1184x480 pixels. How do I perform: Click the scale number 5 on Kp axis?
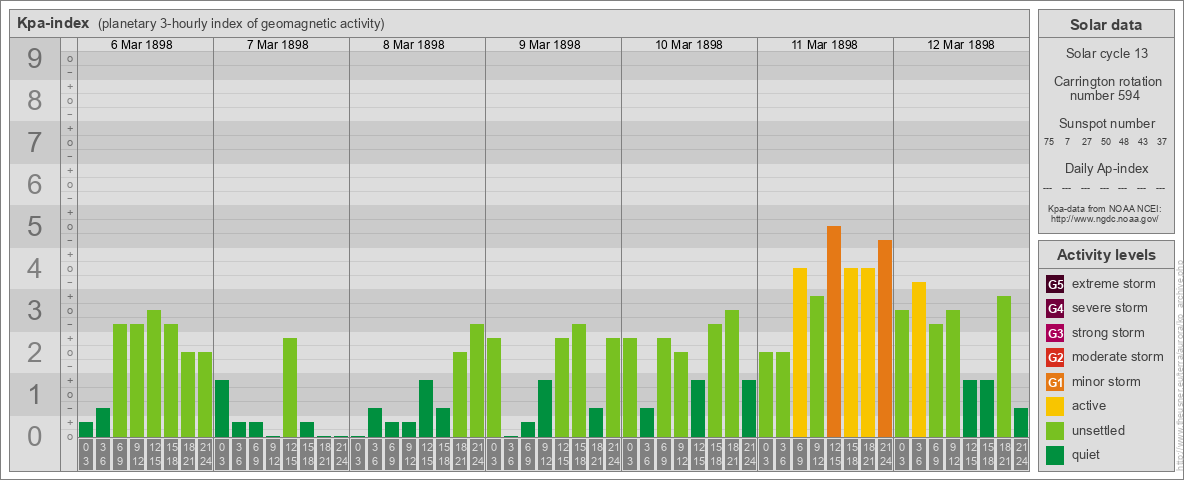[35, 226]
